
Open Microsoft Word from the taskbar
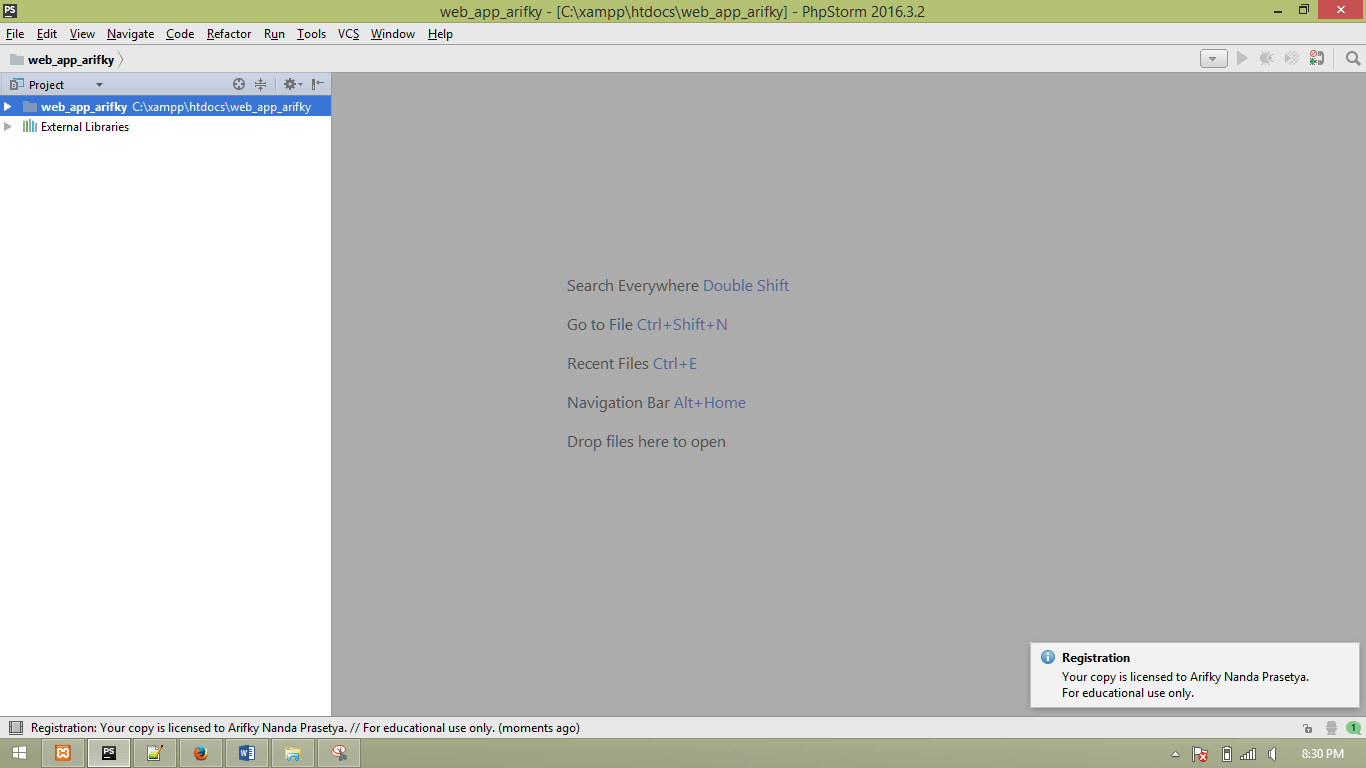pos(247,753)
